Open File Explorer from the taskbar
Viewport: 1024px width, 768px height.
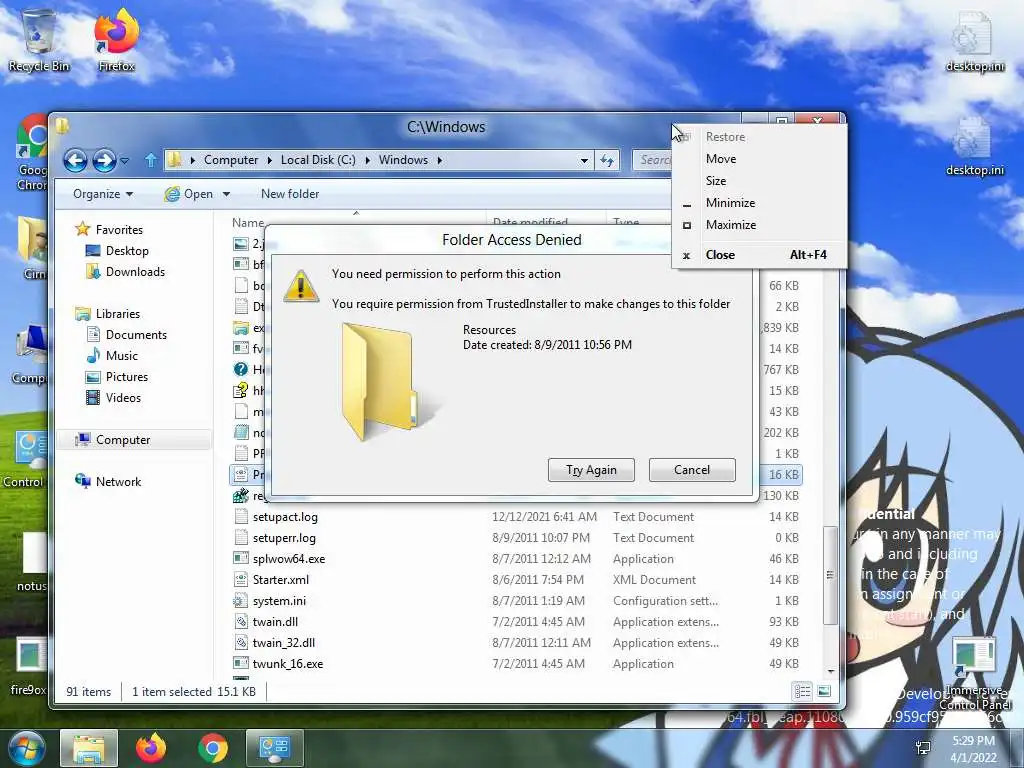[89, 748]
